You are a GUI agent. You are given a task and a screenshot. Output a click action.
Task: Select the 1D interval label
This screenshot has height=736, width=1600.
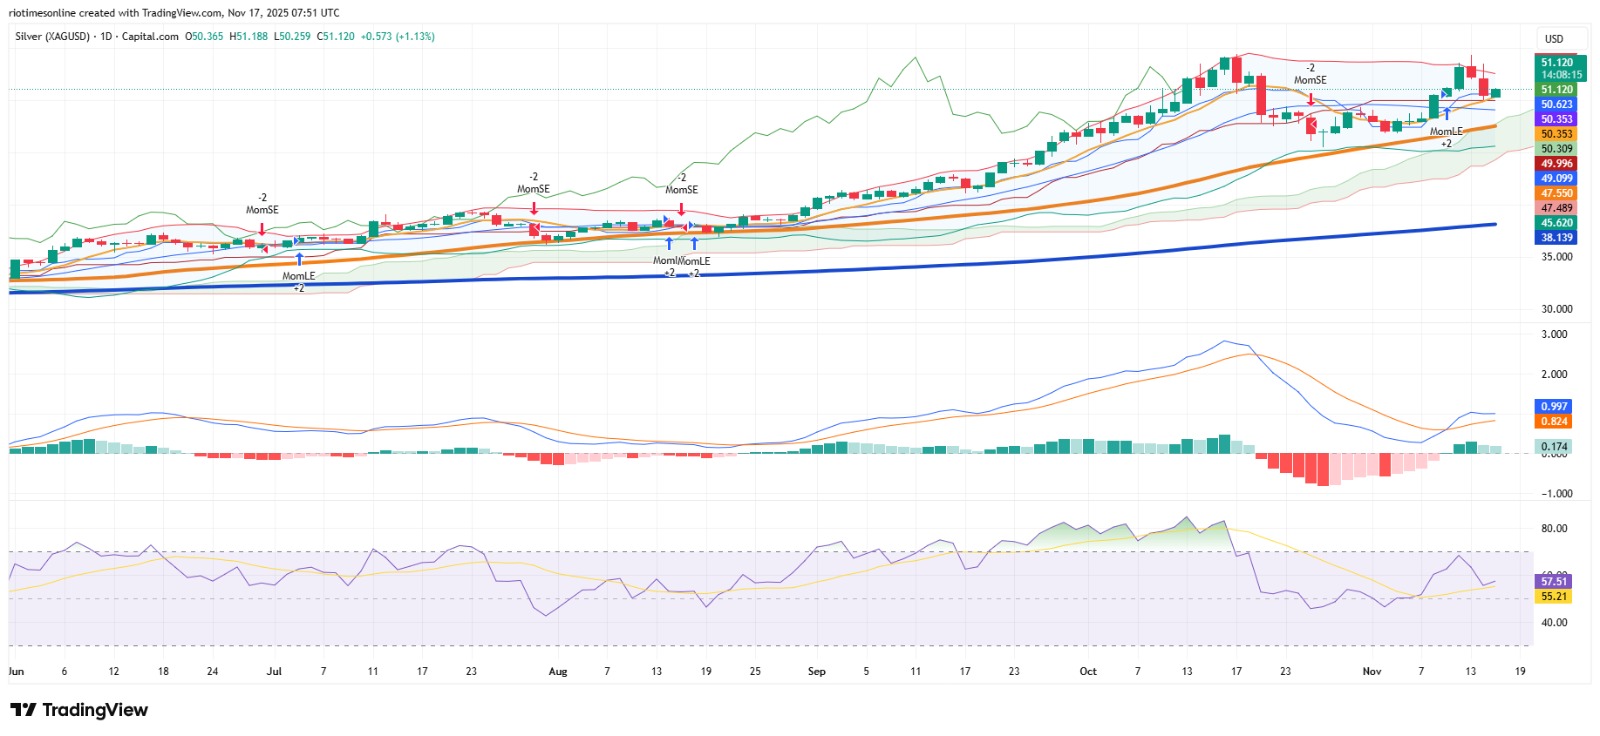[106, 36]
